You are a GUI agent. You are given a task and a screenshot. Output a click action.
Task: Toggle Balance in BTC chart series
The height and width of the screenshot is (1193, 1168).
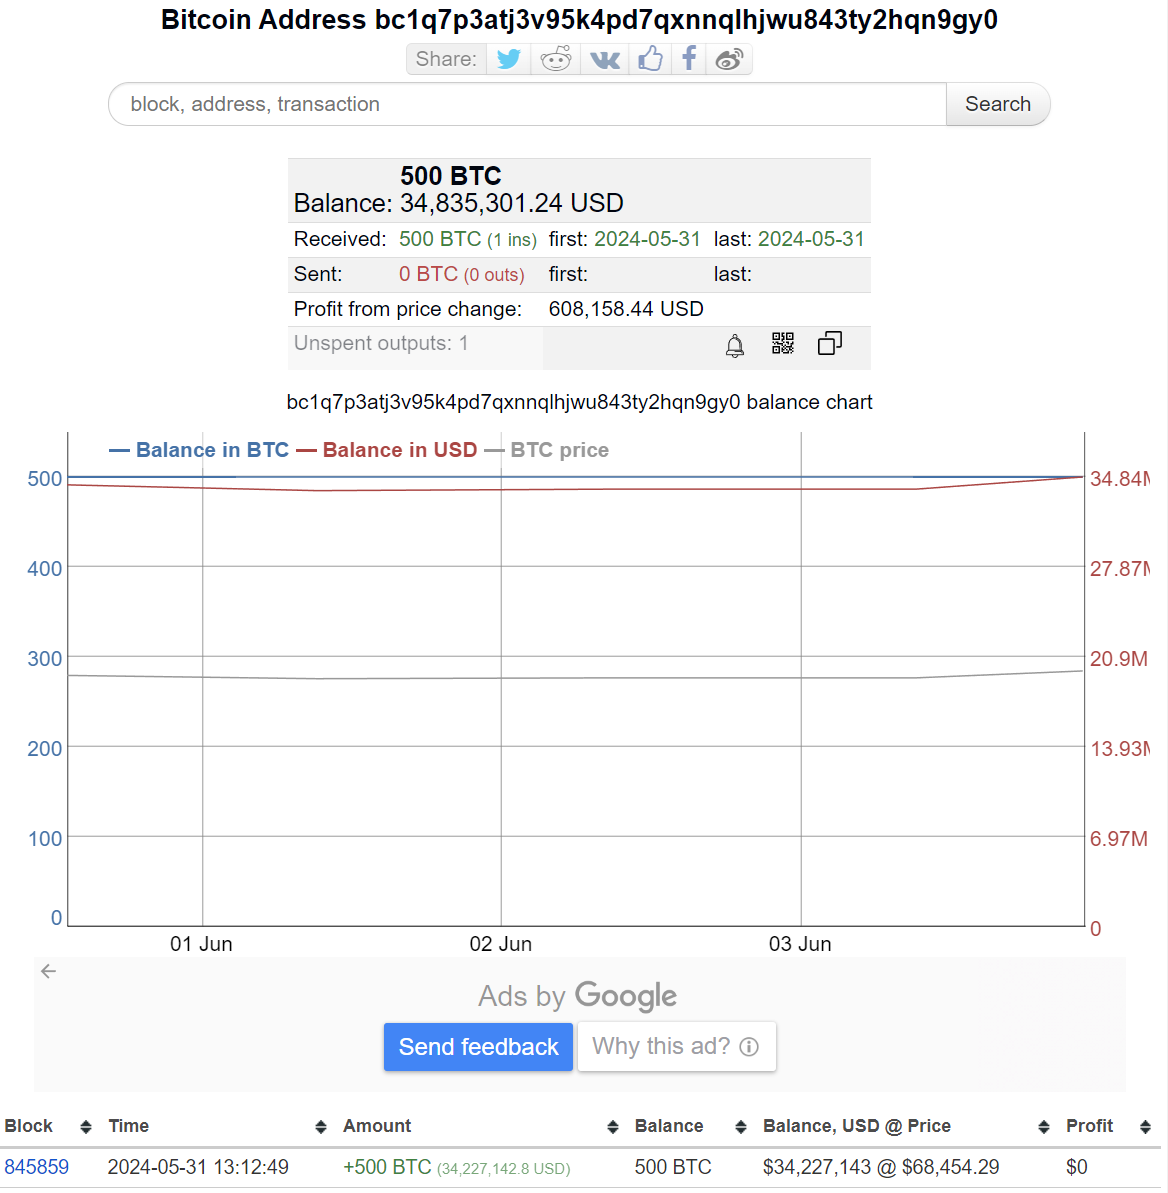pyautogui.click(x=200, y=450)
